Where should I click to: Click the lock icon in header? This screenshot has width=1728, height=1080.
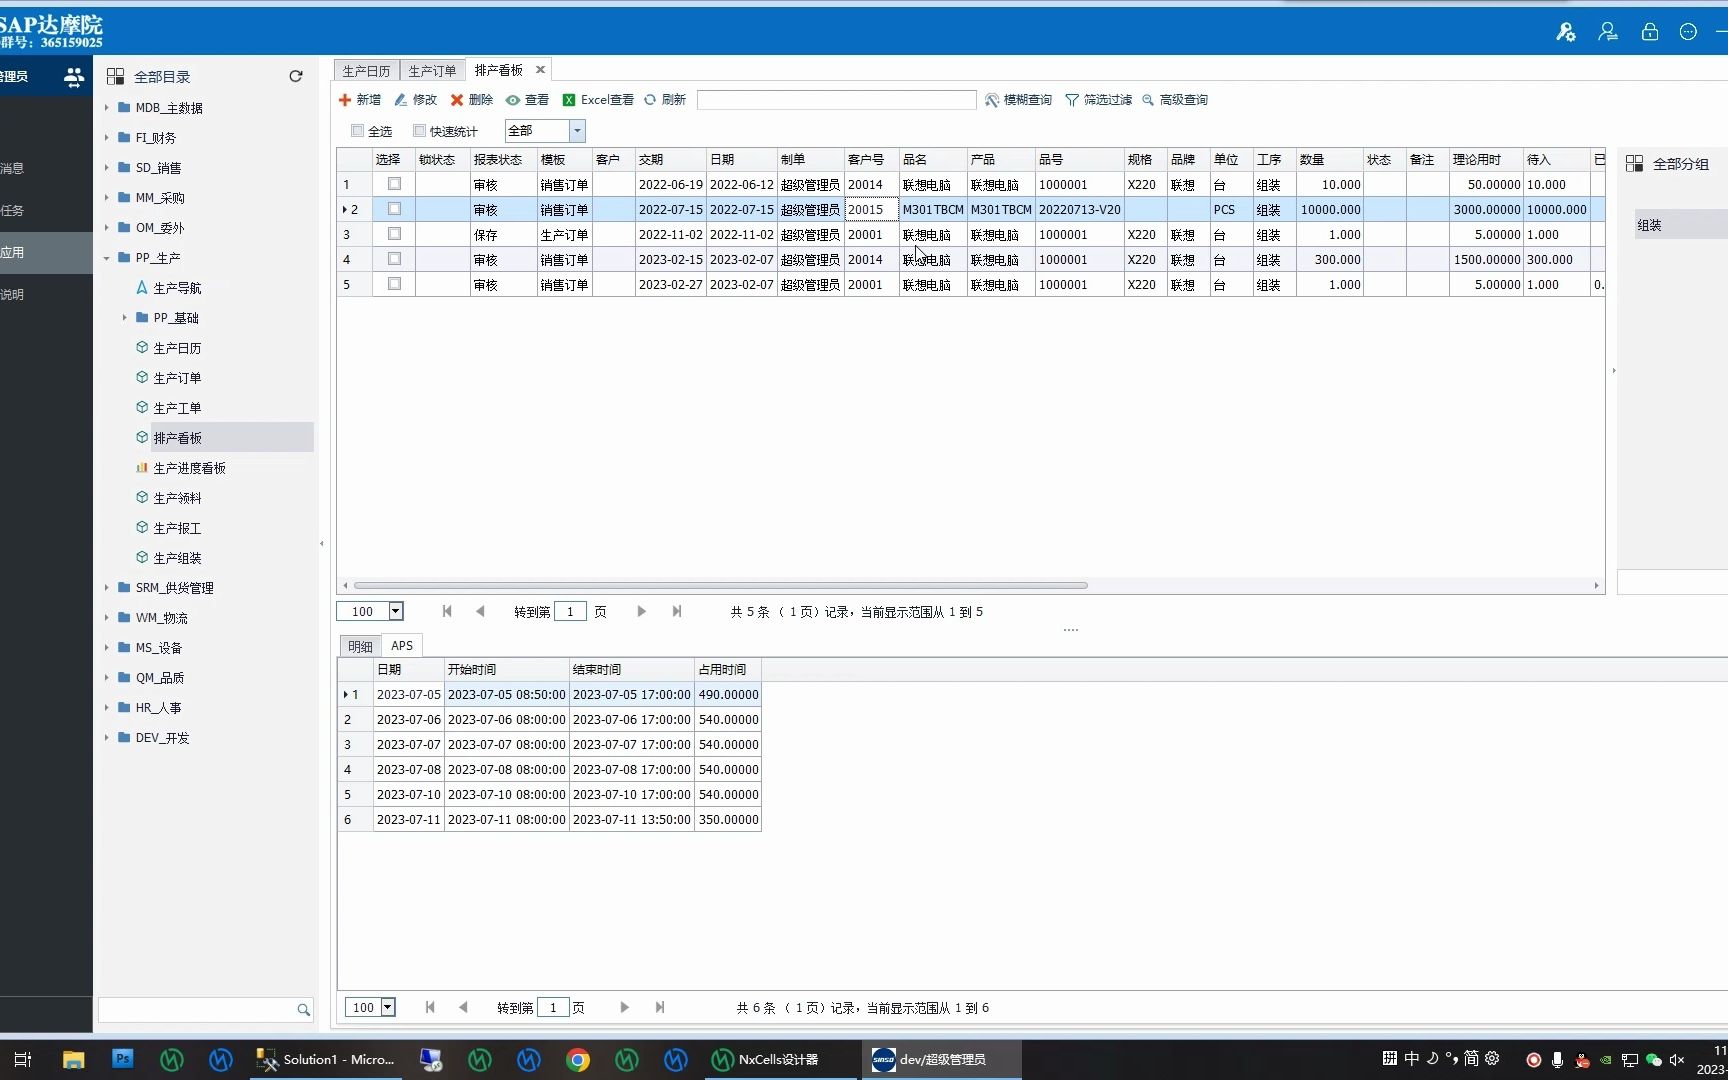pyautogui.click(x=1650, y=32)
